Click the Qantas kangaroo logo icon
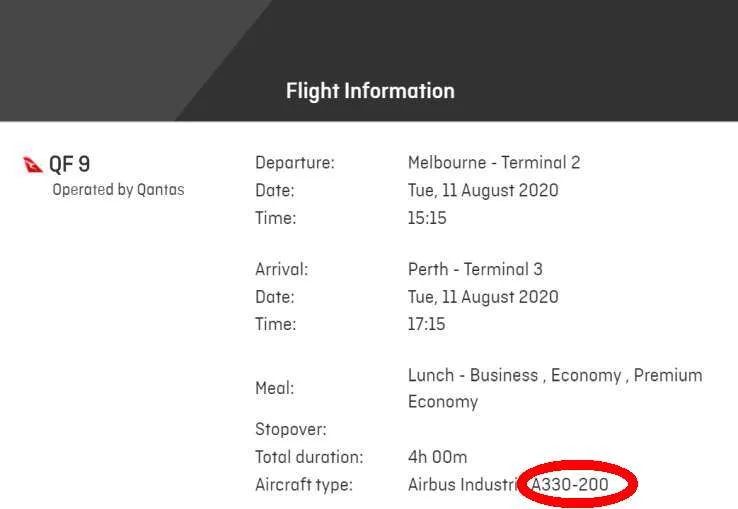 33,164
